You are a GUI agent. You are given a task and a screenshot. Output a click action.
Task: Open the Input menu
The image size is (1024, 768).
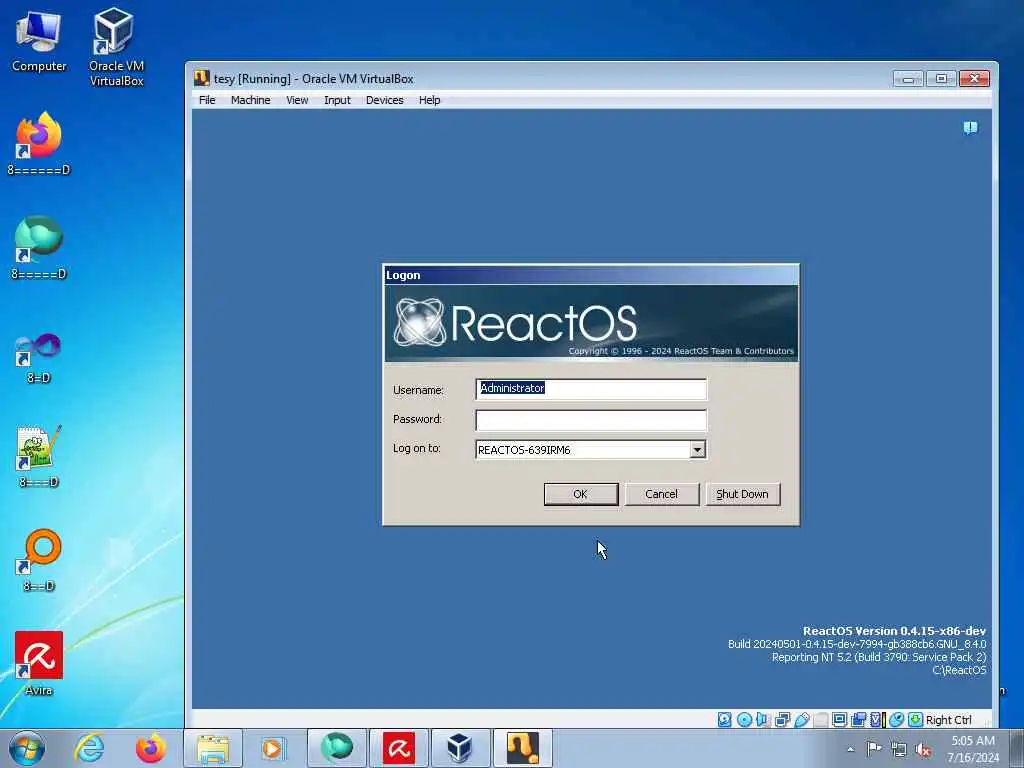pos(337,100)
